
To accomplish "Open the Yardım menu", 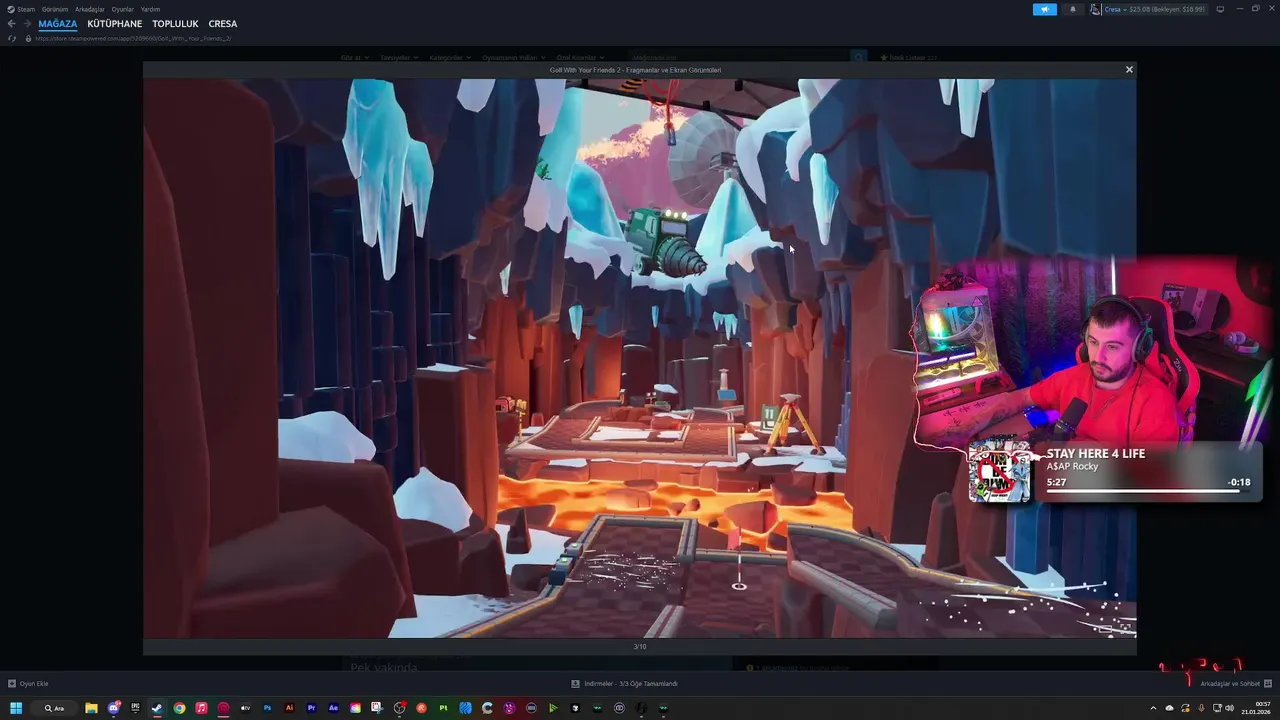I will 150,9.
